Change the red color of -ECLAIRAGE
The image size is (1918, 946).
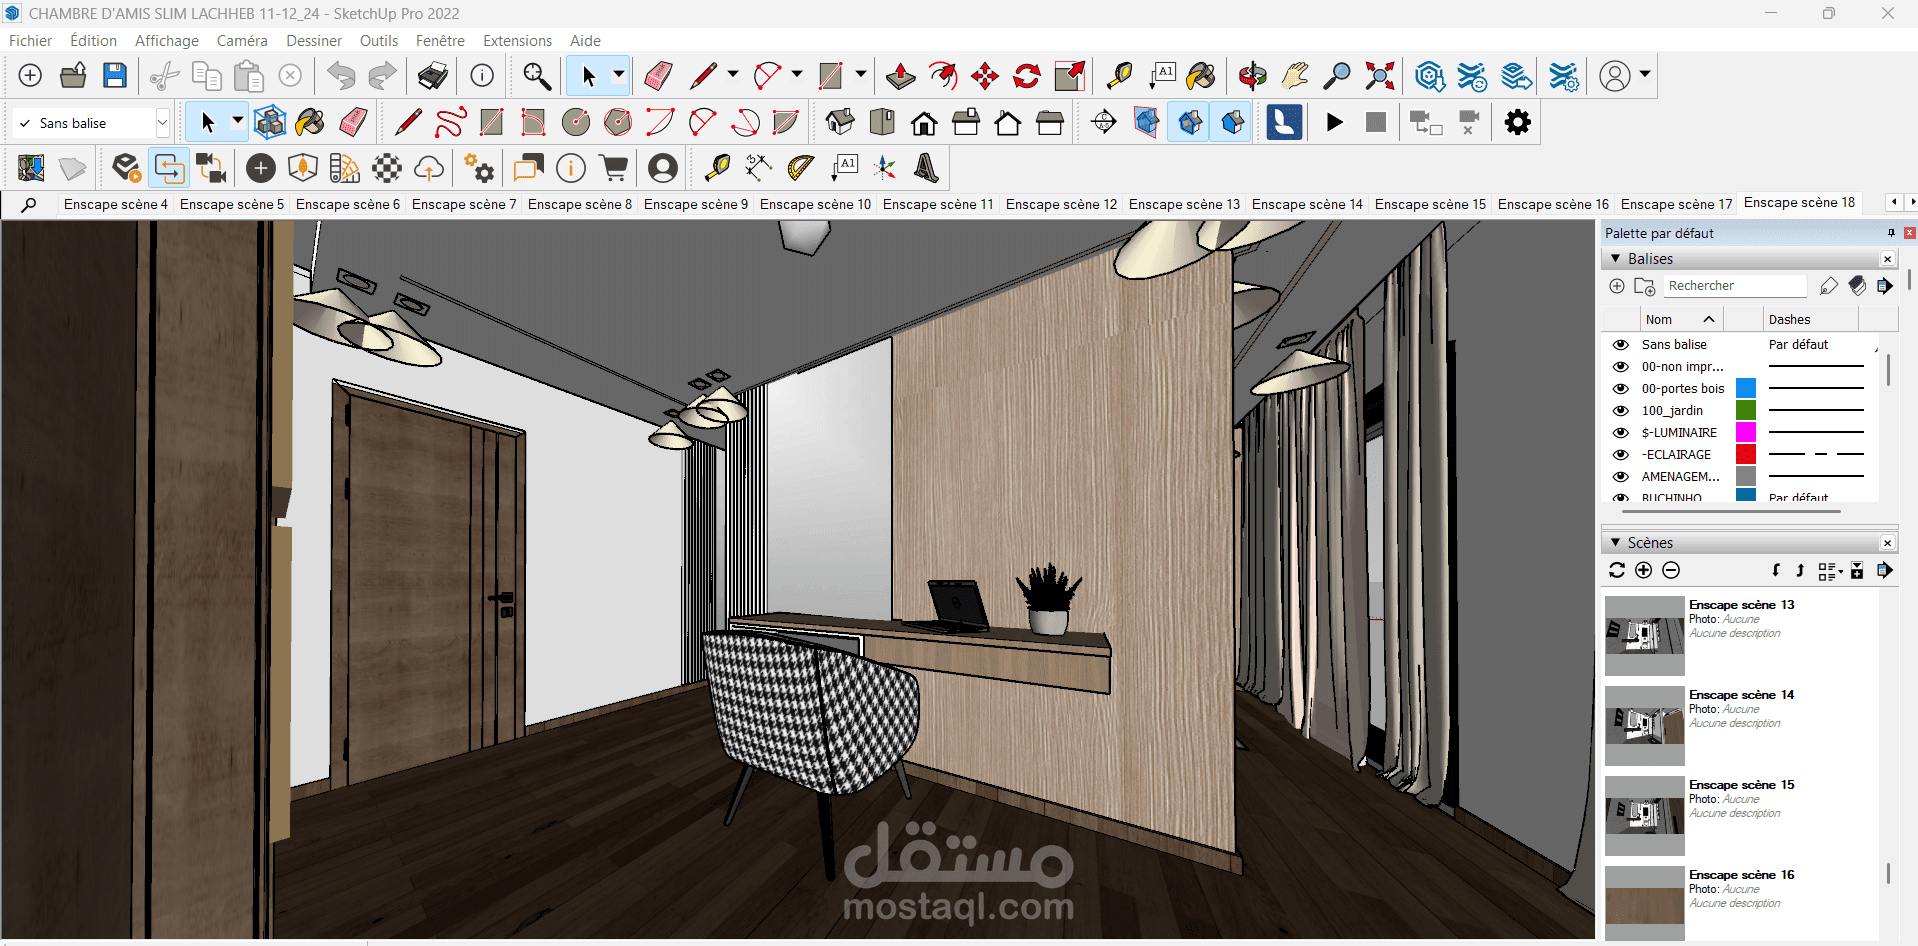tap(1746, 454)
